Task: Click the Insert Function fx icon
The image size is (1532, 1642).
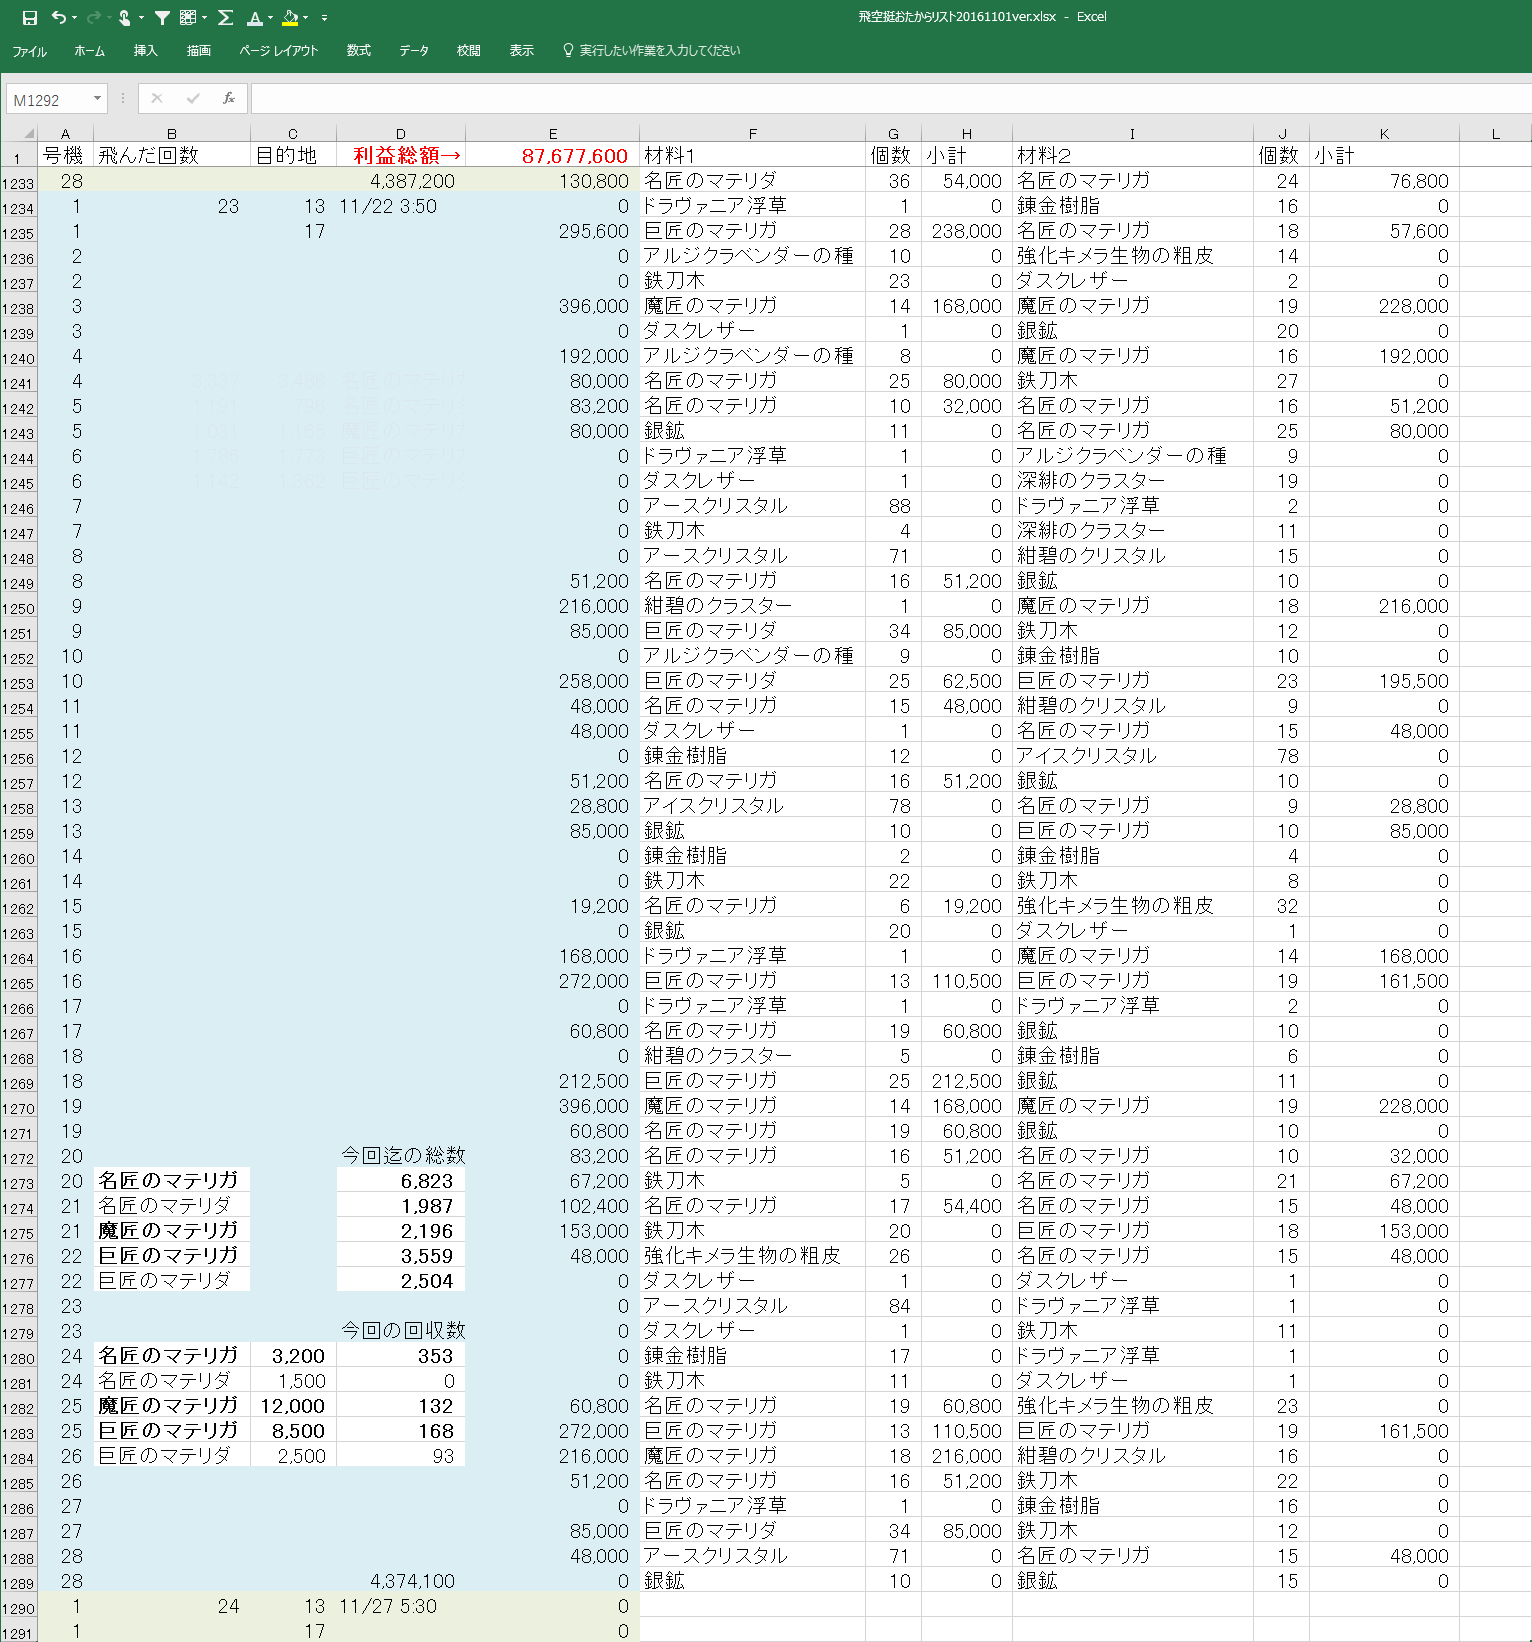Action: tap(229, 98)
